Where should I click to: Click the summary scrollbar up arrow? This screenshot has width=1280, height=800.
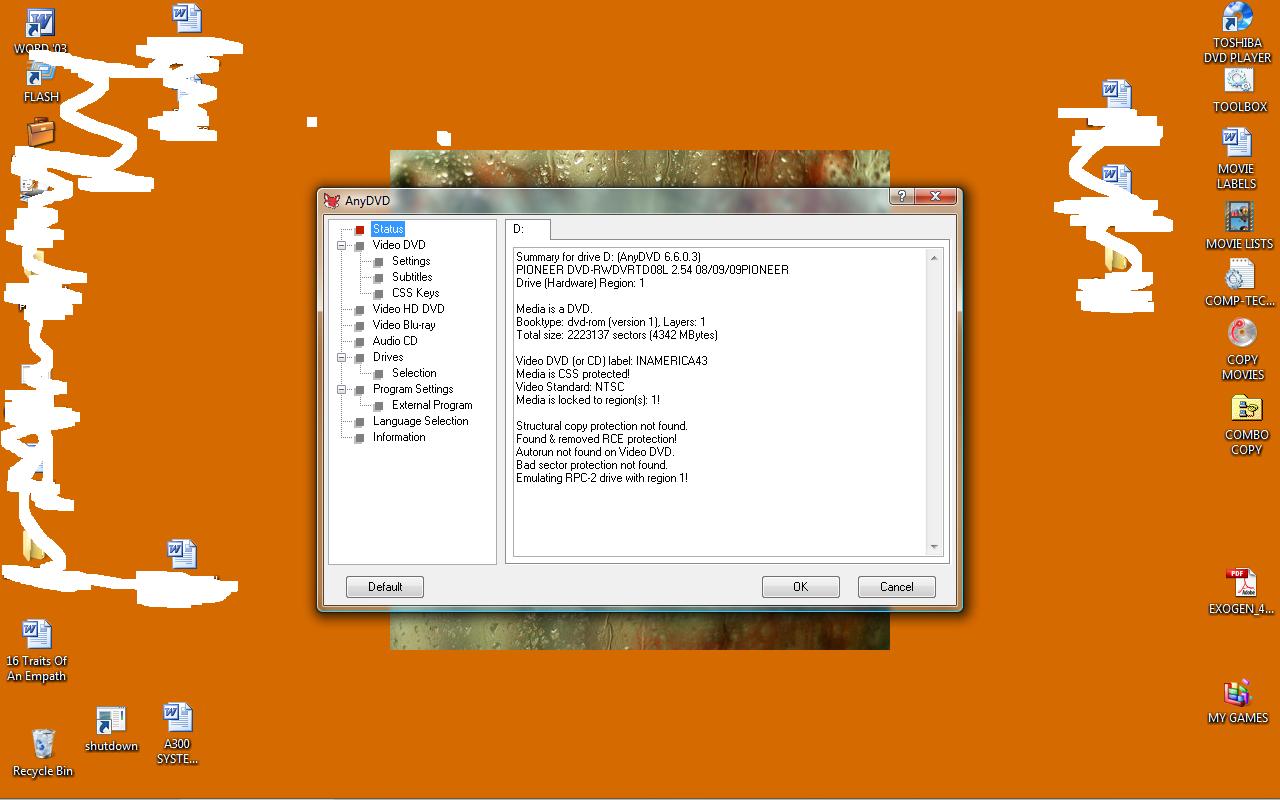coord(935,258)
